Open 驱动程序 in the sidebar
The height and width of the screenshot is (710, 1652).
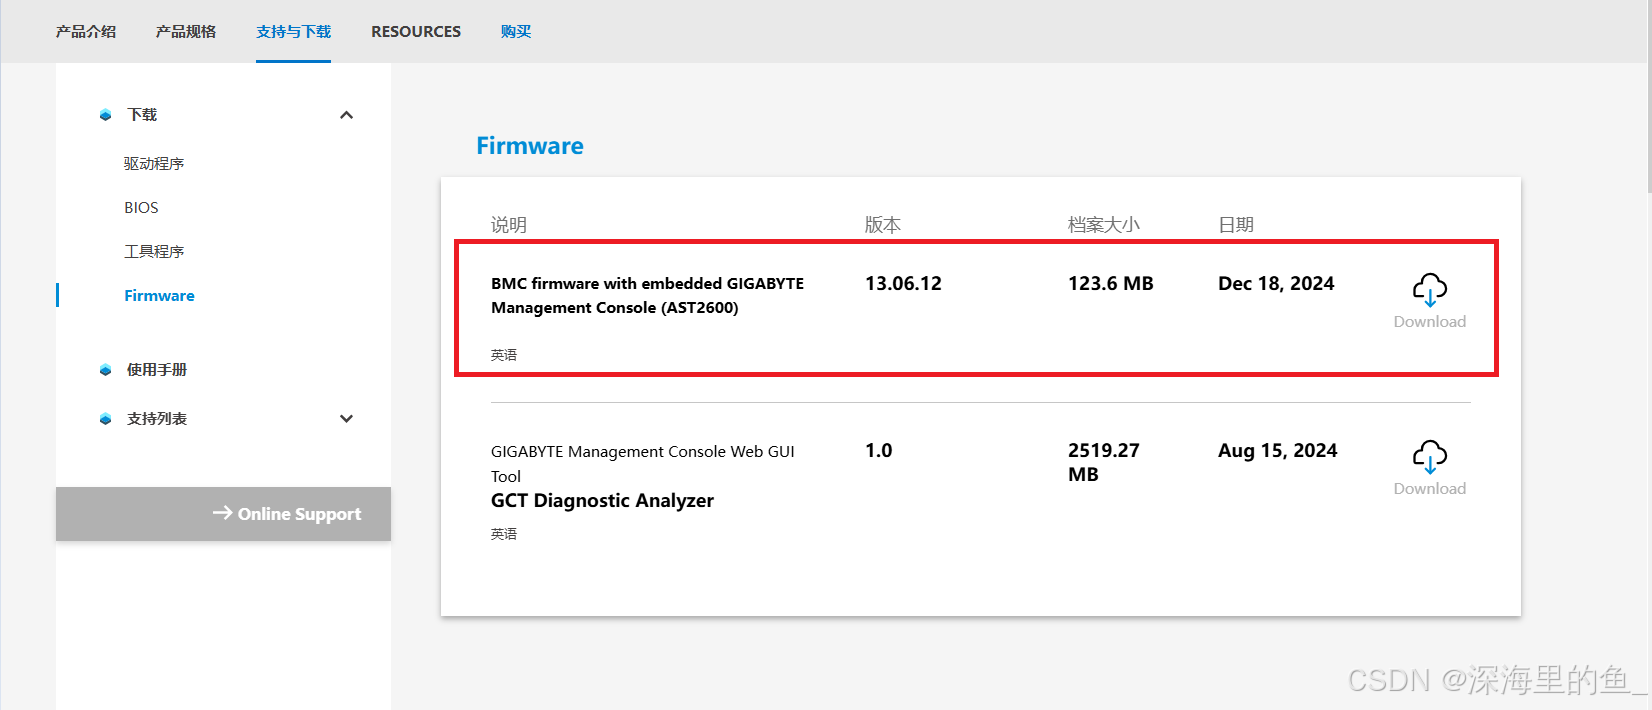[x=154, y=163]
